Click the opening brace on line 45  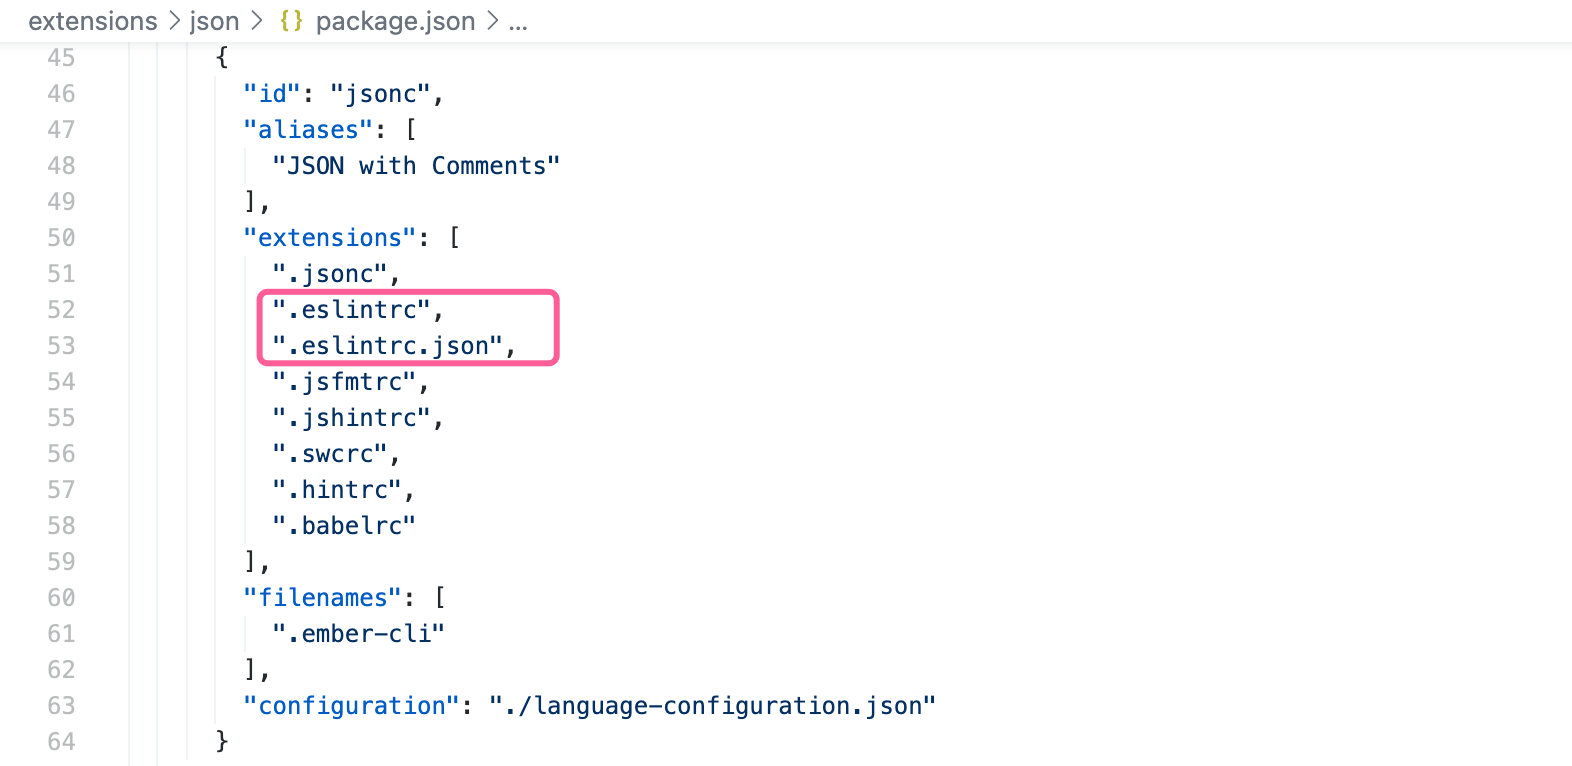click(x=222, y=58)
